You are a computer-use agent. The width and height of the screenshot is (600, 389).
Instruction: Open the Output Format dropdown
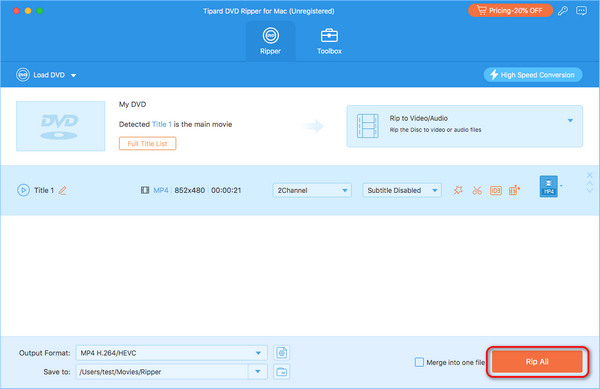[x=171, y=353]
